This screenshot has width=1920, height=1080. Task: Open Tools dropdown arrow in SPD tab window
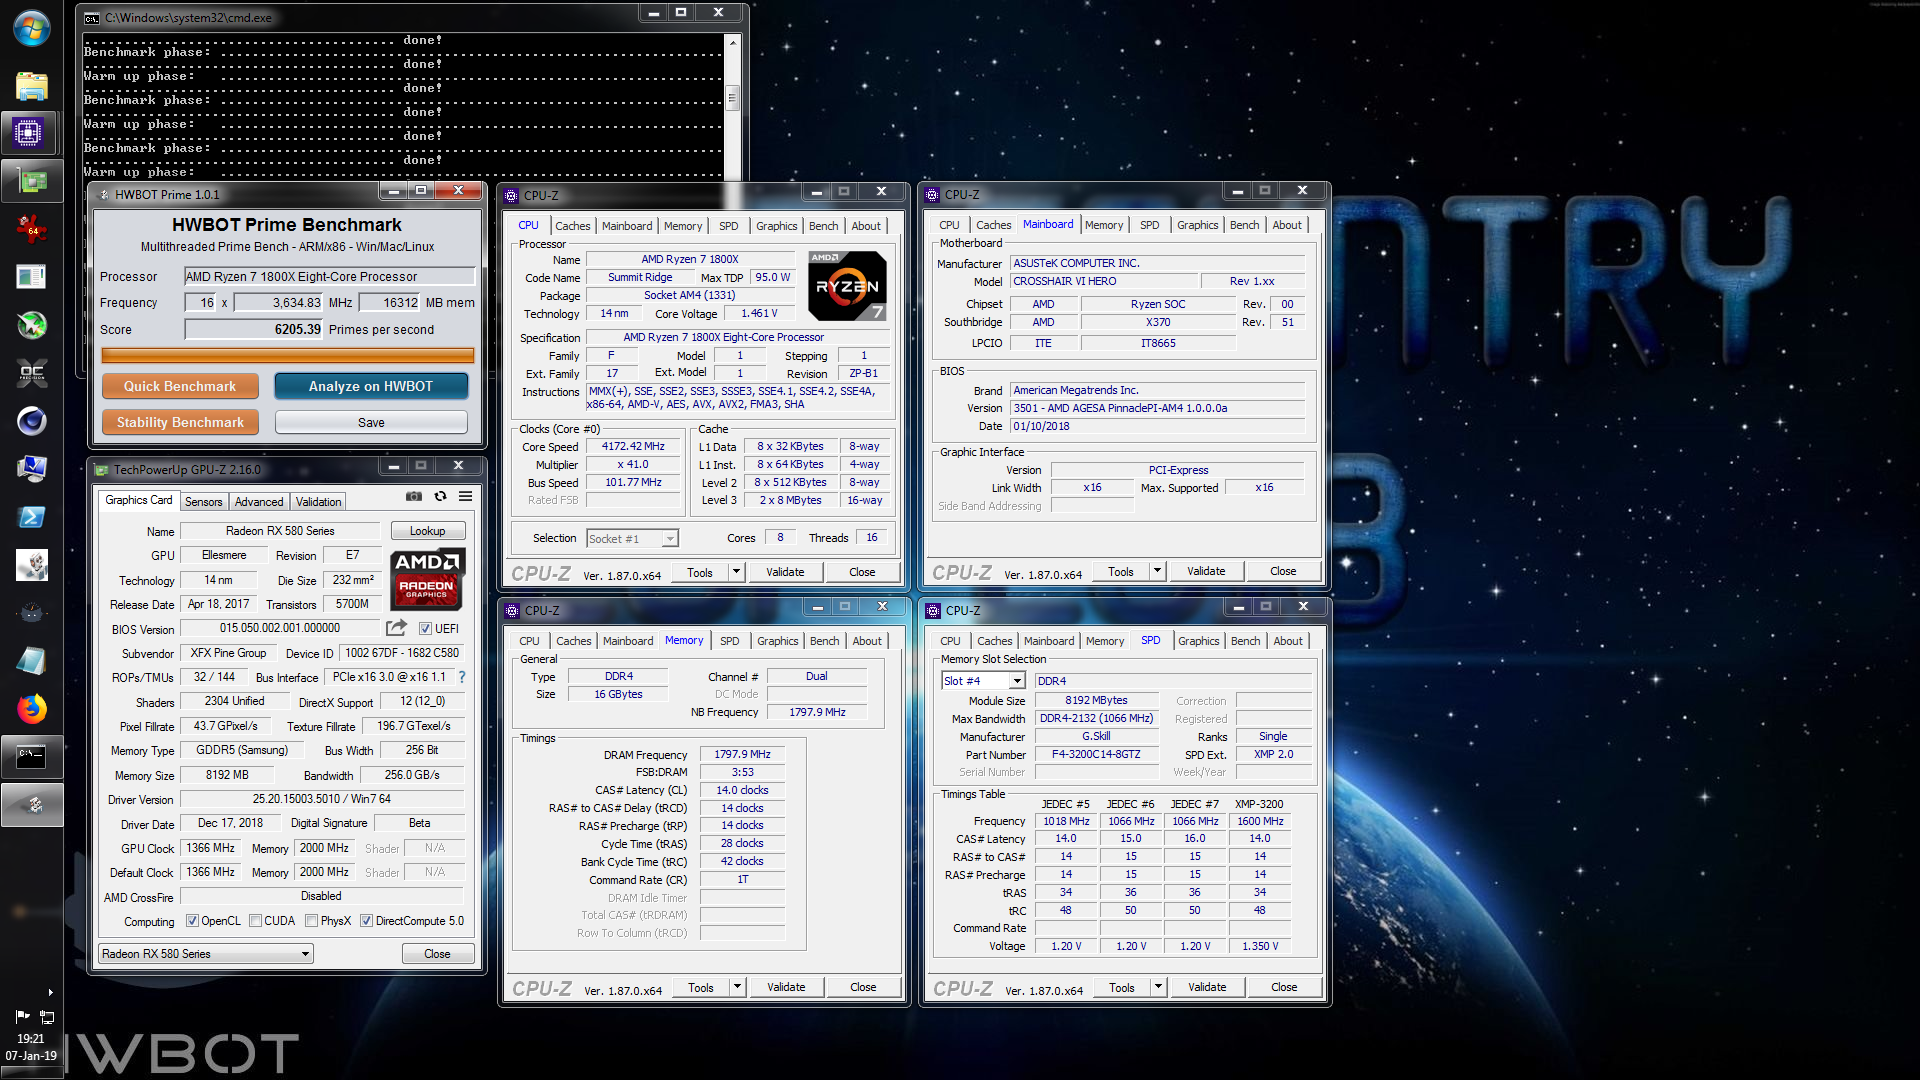[1159, 987]
